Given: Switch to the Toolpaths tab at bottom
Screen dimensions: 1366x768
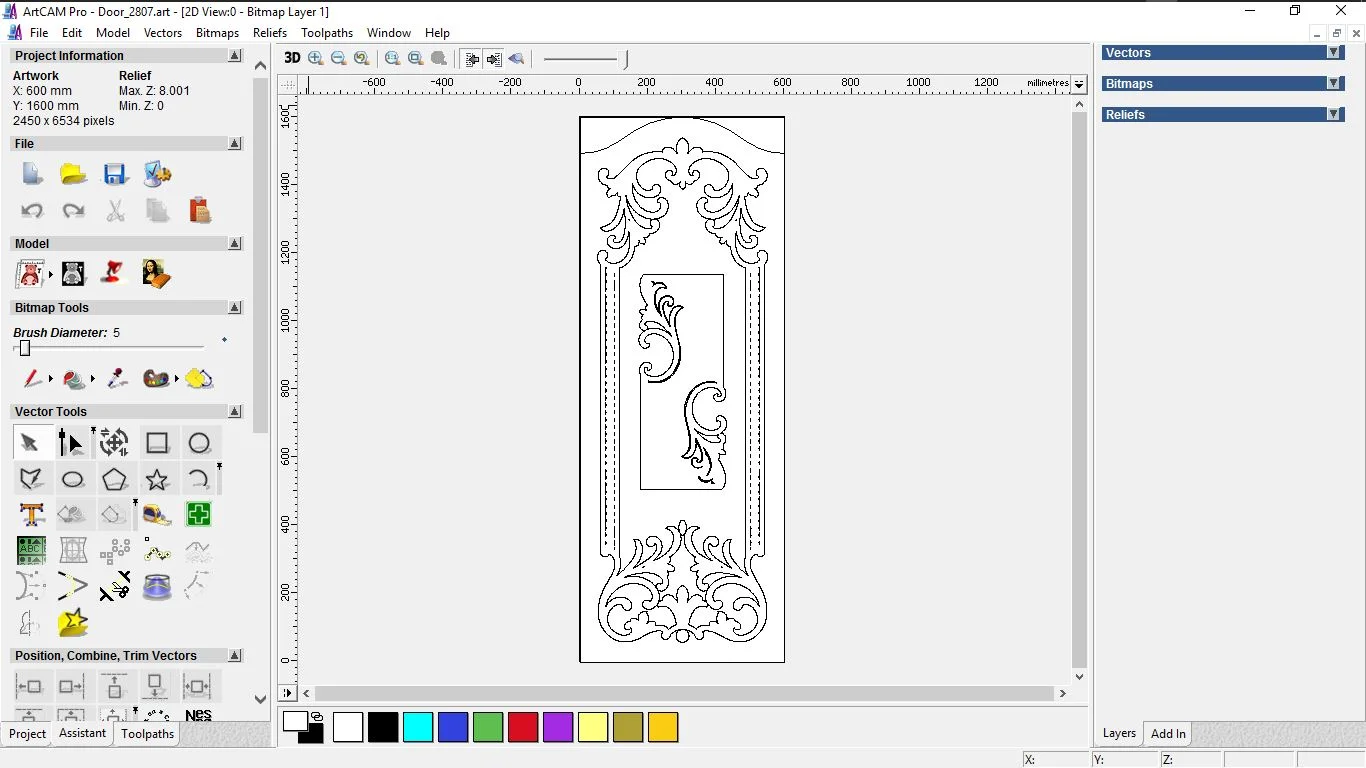Looking at the screenshot, I should pos(147,734).
